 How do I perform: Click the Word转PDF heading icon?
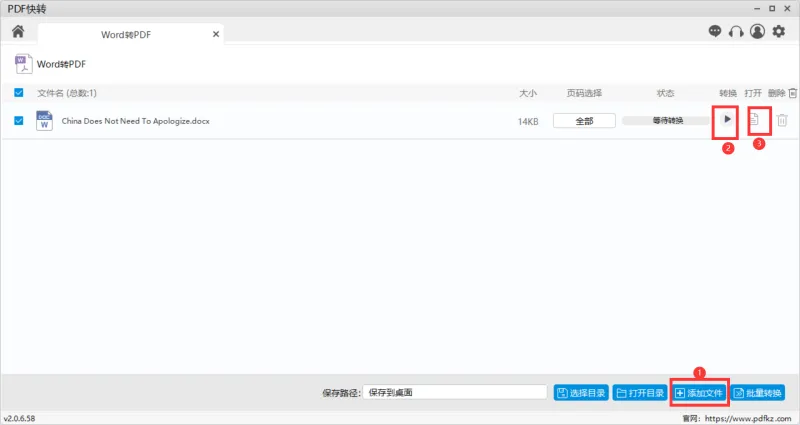pyautogui.click(x=23, y=64)
